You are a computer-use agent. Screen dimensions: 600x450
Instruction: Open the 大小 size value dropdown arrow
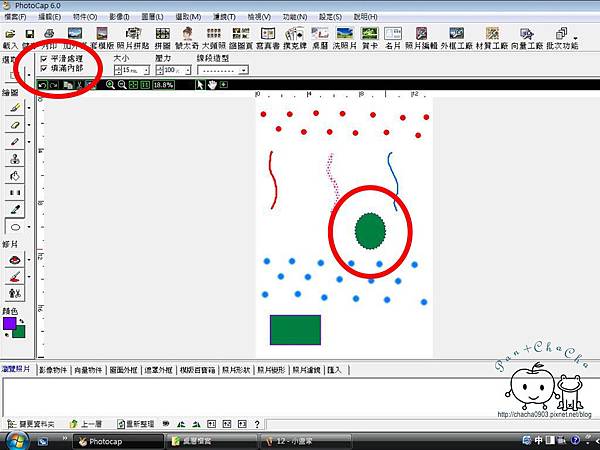click(146, 70)
